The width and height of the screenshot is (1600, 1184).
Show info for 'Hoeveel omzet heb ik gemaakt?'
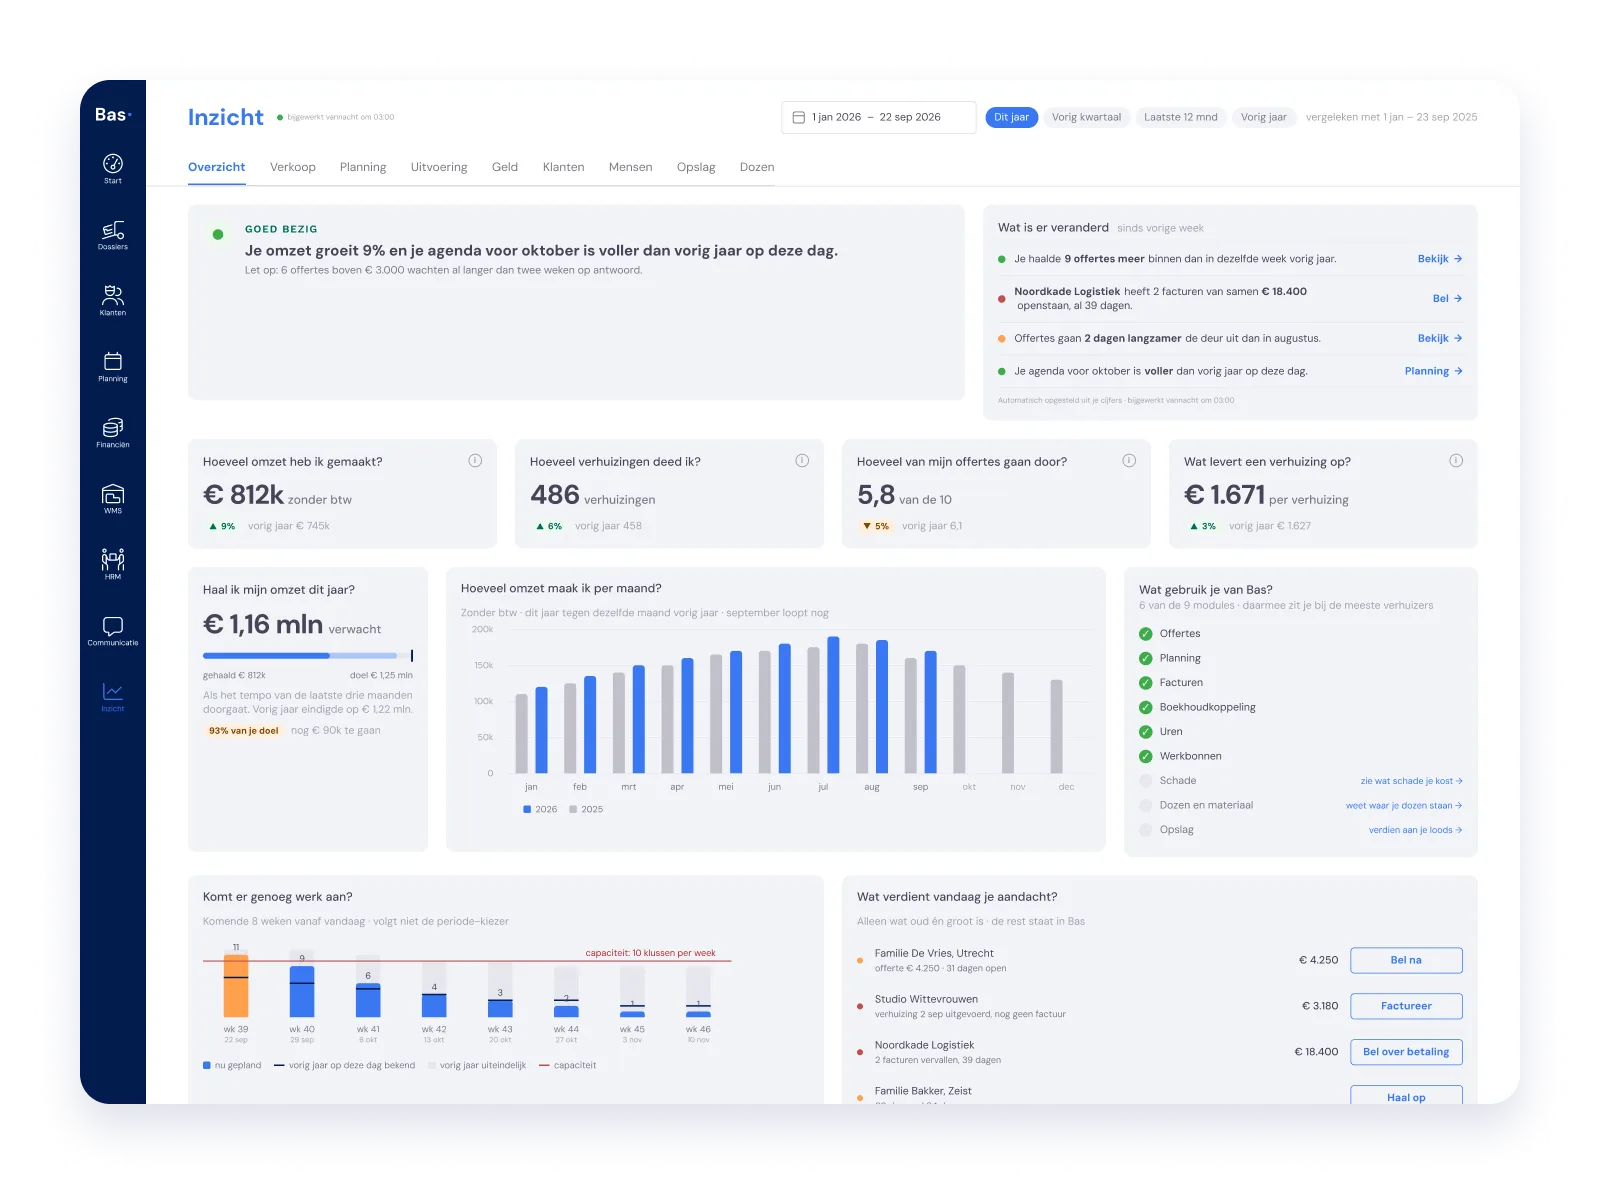[475, 461]
